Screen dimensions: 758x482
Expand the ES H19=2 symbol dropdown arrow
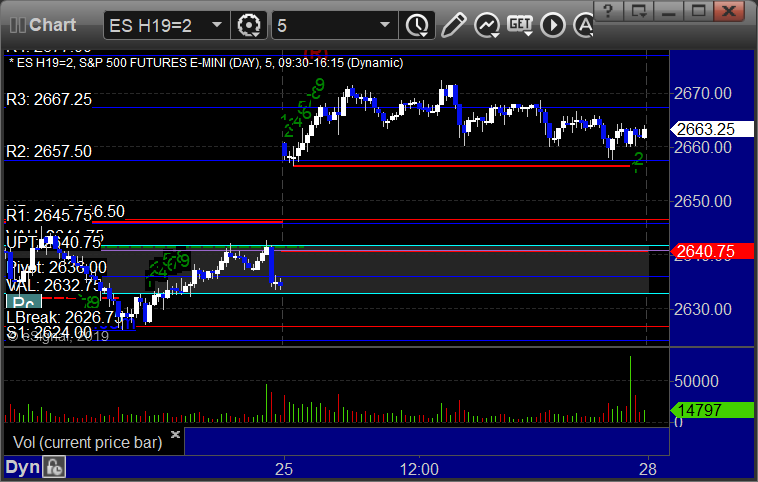tap(217, 25)
